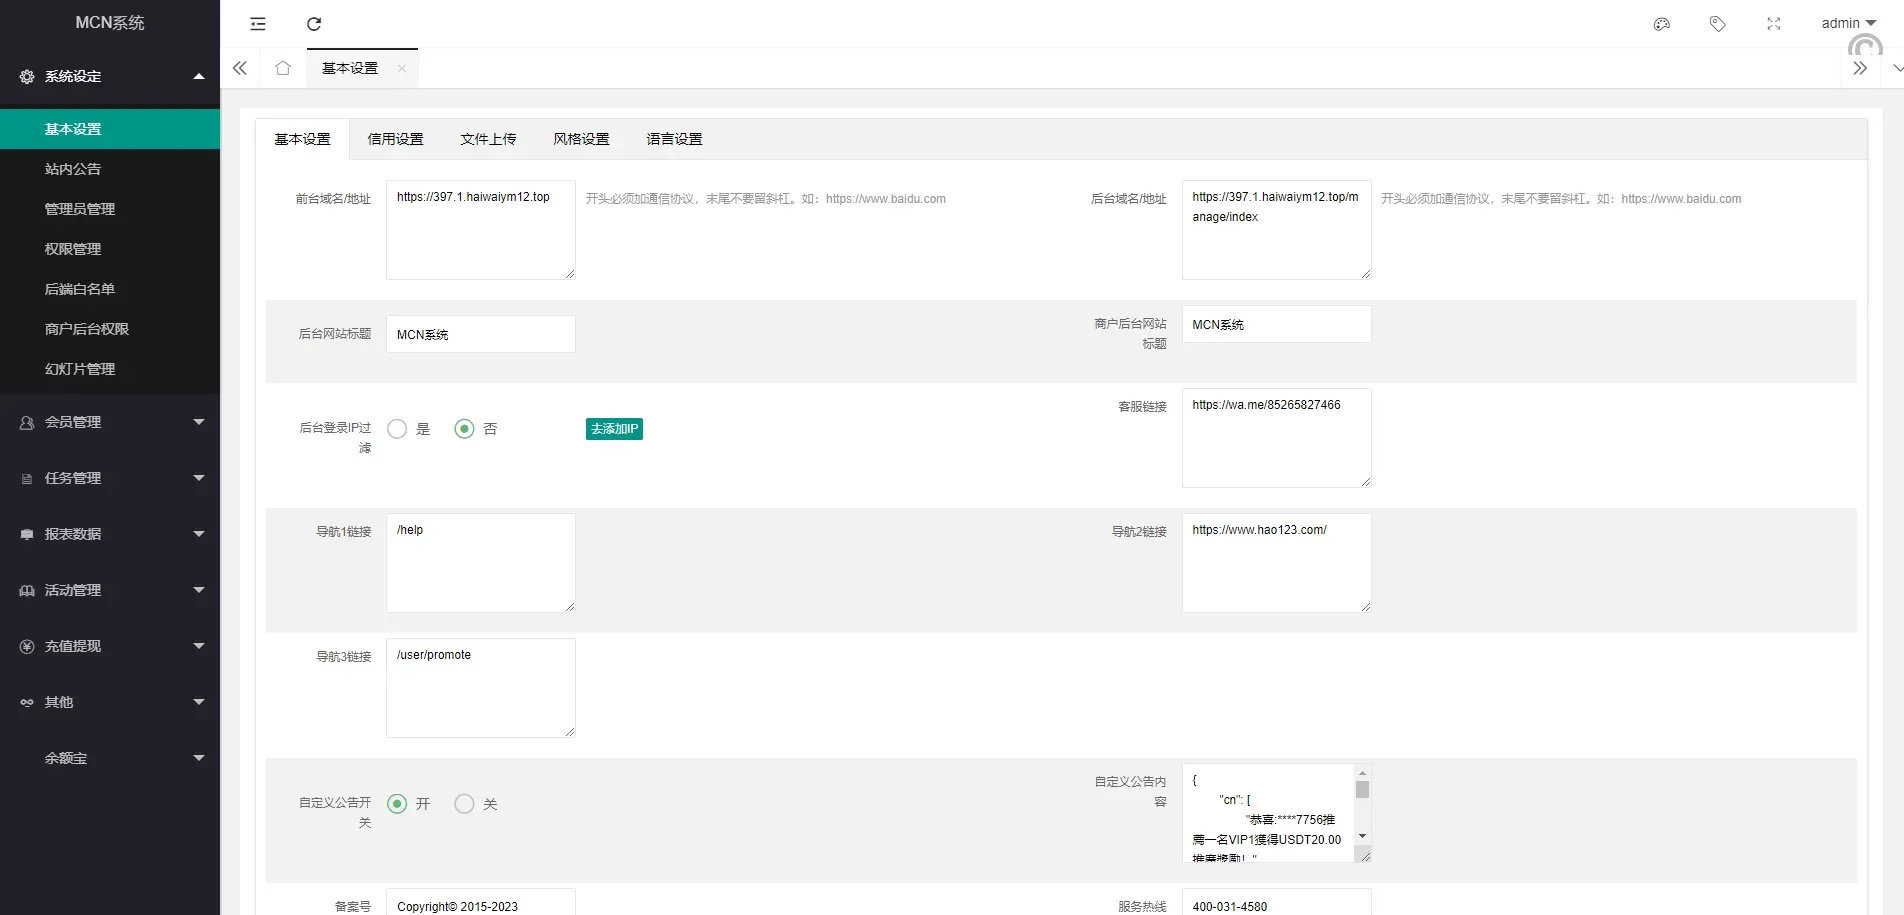Screen dimensions: 1904x915
Task: Expand the 充值提现 sidebar menu
Action: point(110,646)
